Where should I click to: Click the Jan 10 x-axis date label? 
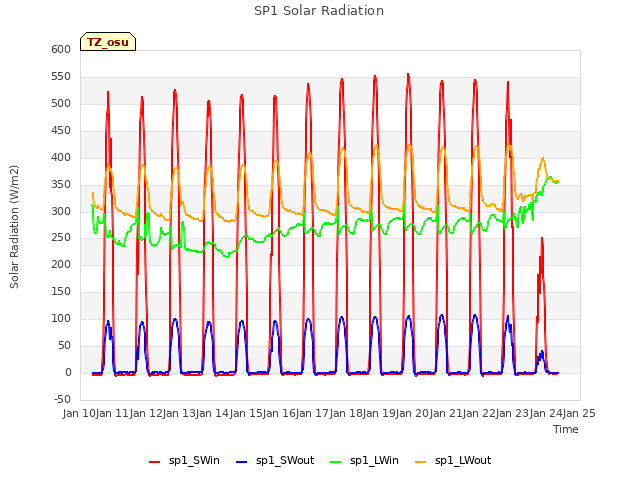(x=79, y=413)
